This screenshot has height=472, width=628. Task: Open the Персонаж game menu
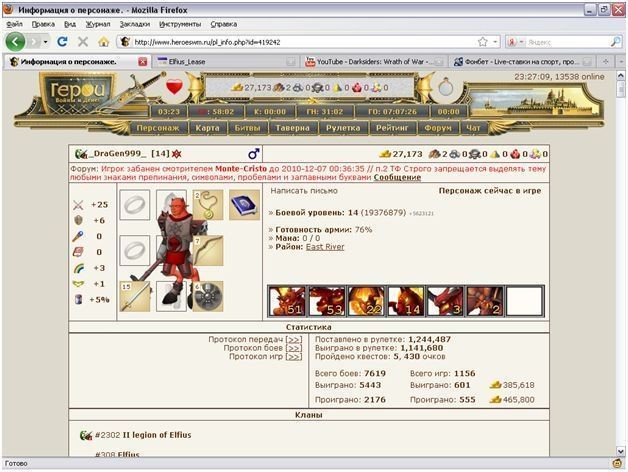pyautogui.click(x=157, y=128)
